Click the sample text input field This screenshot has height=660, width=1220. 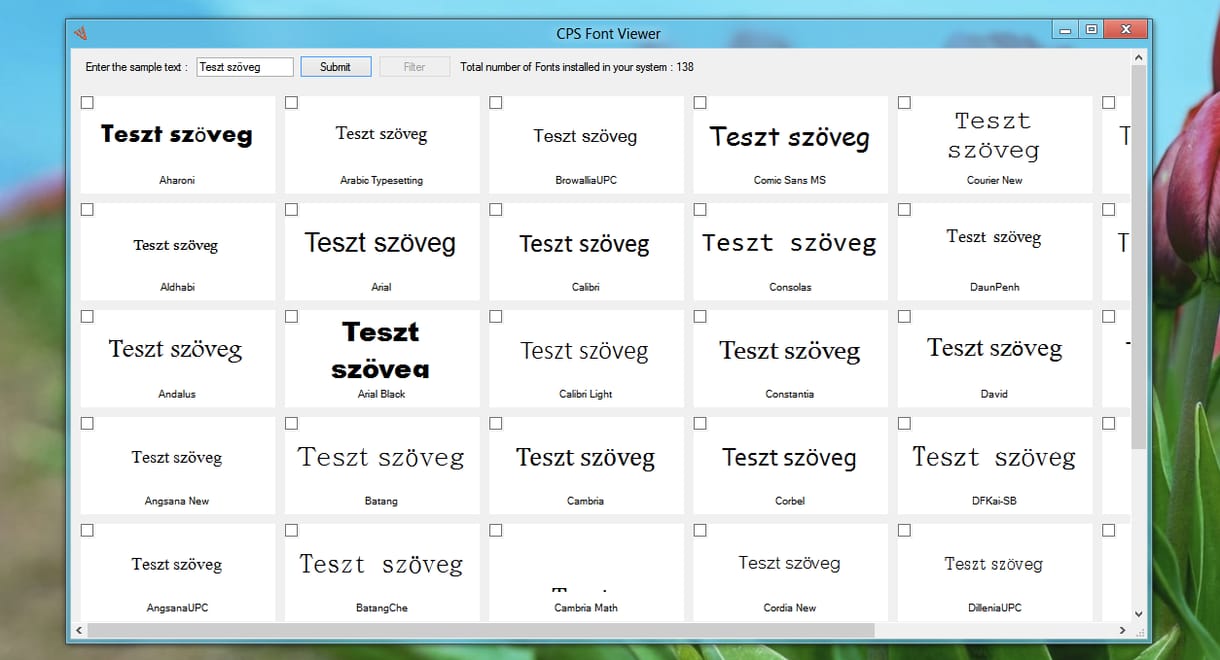point(245,67)
